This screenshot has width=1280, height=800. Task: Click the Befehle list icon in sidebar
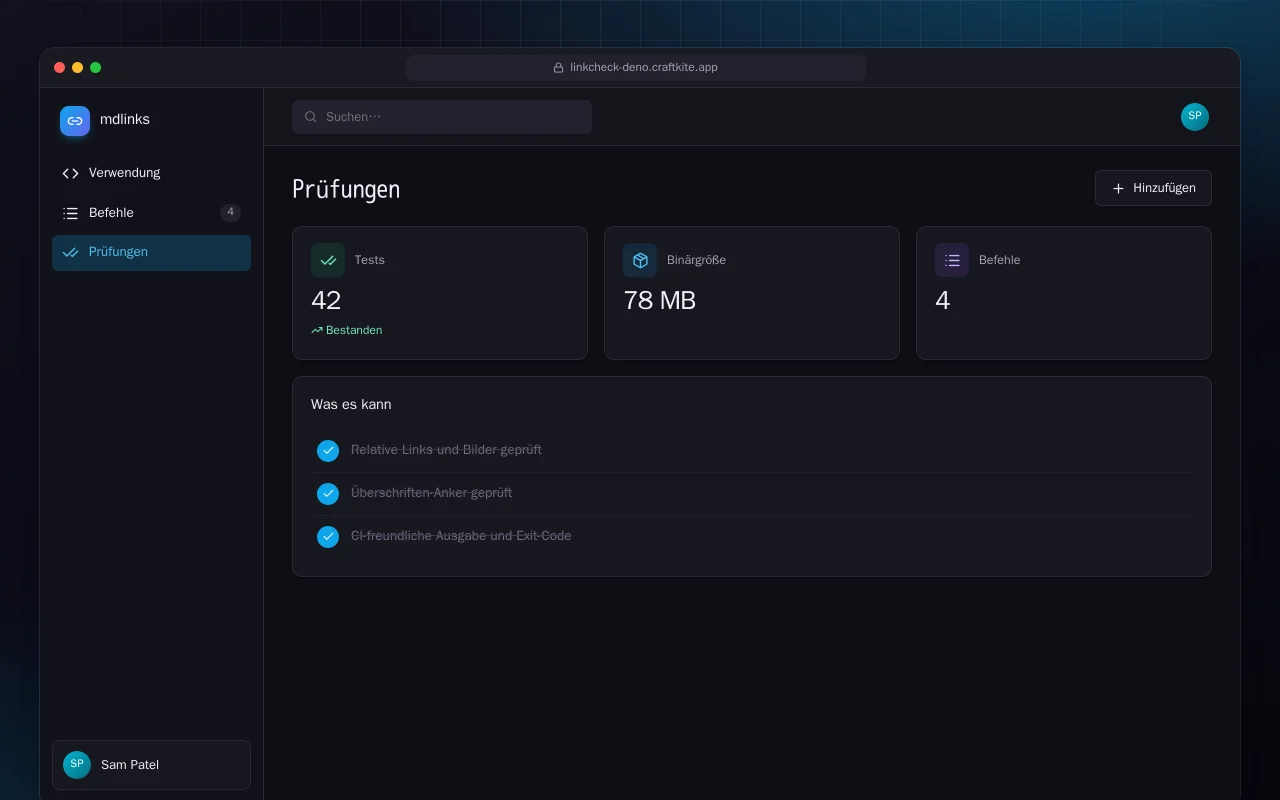point(70,213)
